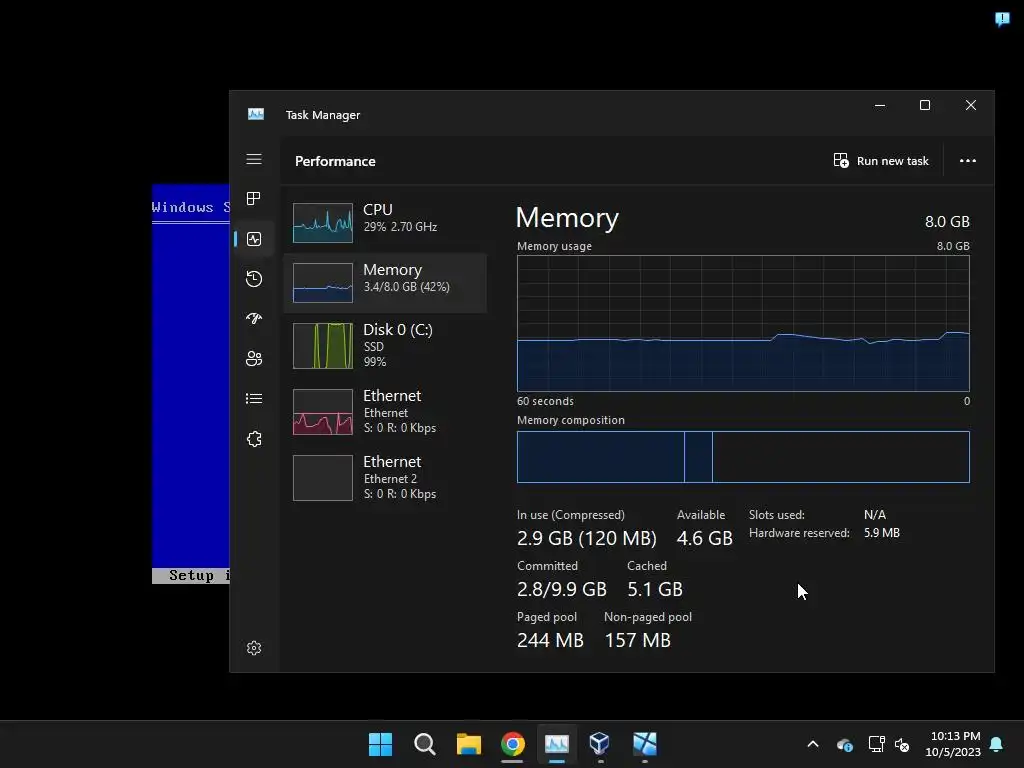Open the Task Manager hamburger navigation menu
This screenshot has width=1024, height=768.
pyautogui.click(x=254, y=159)
